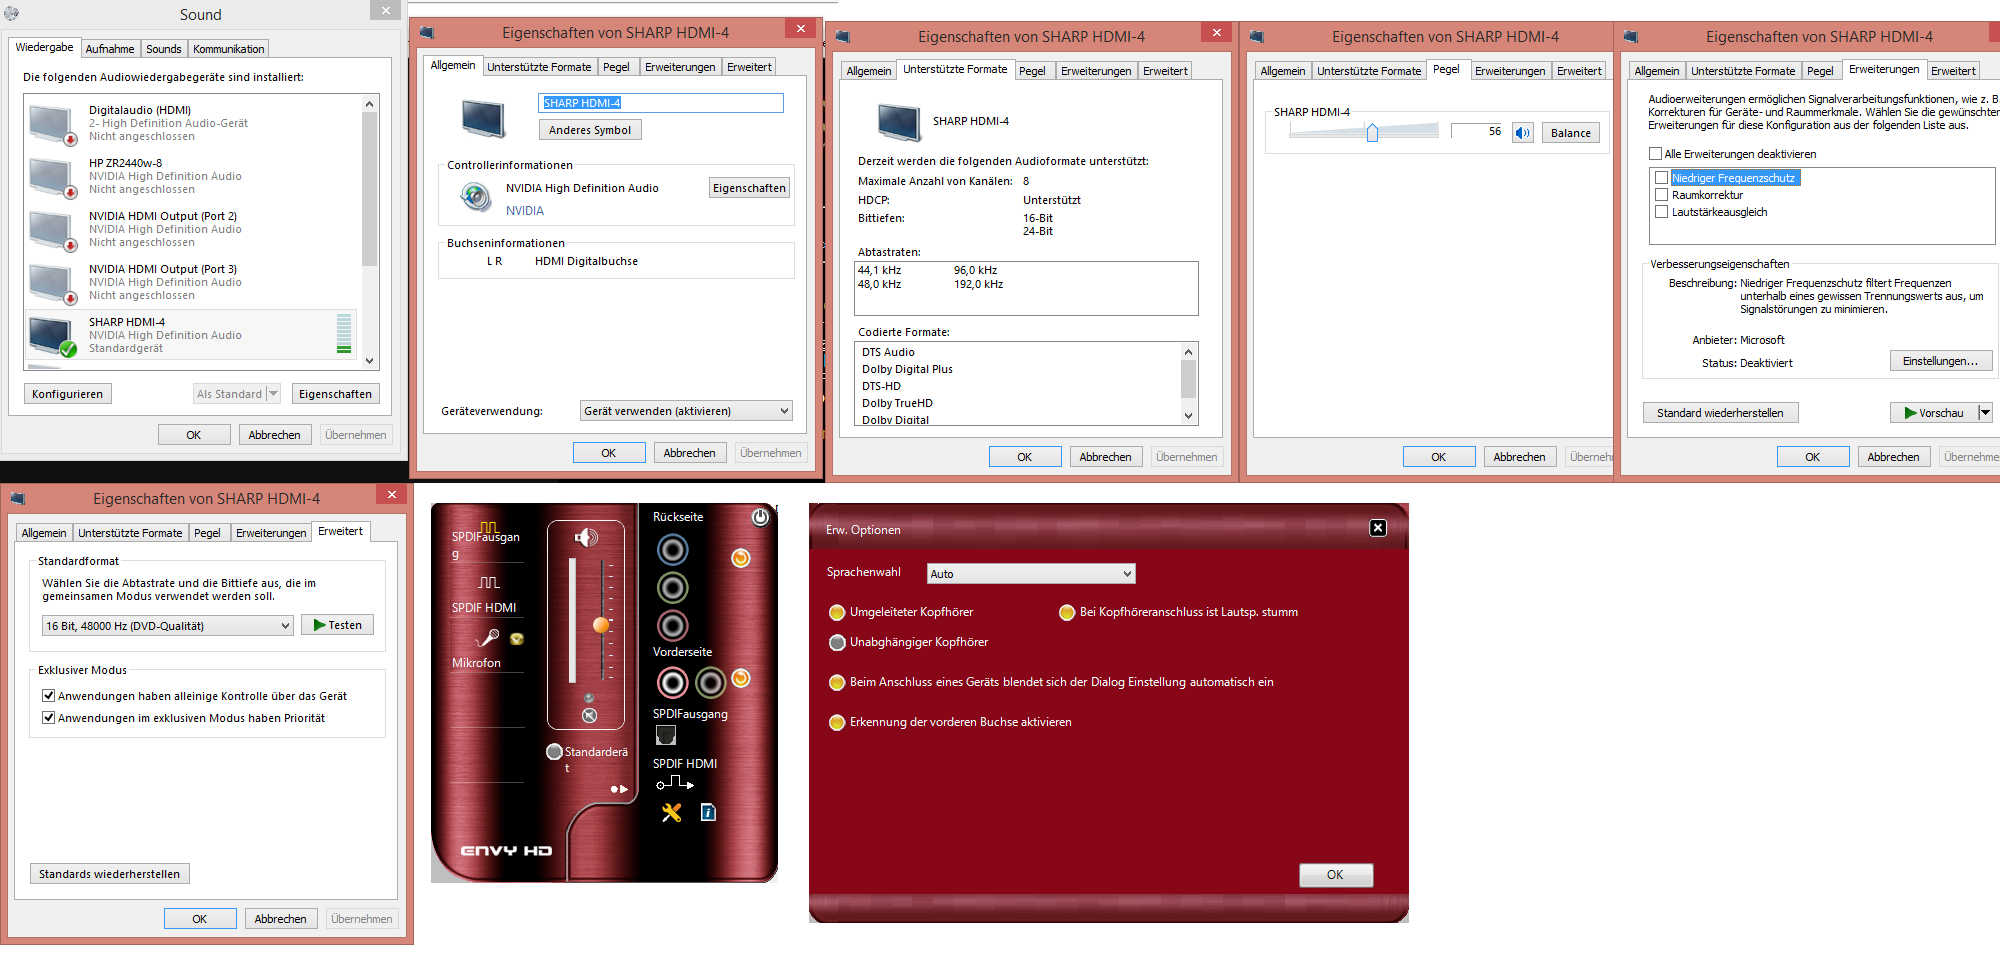Select SPDIF HDMI device on left list
2000x961 pixels.
pos(486,595)
